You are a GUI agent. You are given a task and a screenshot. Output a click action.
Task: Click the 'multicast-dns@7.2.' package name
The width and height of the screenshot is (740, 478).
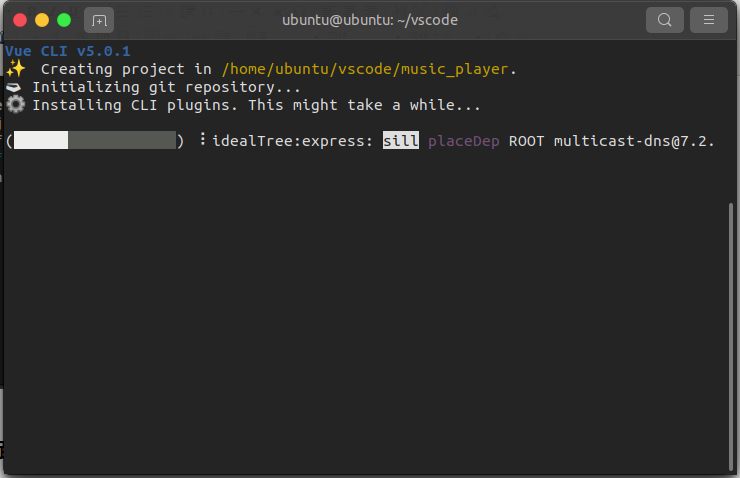tap(634, 140)
